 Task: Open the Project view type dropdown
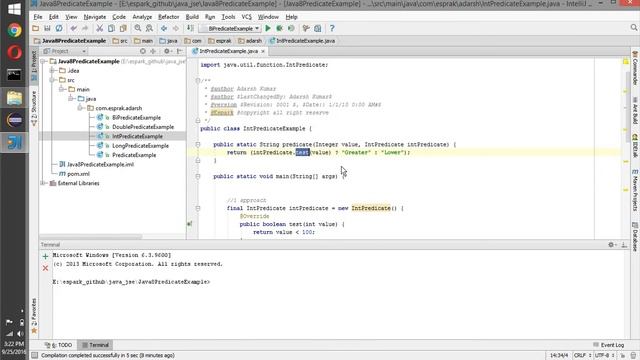64,51
